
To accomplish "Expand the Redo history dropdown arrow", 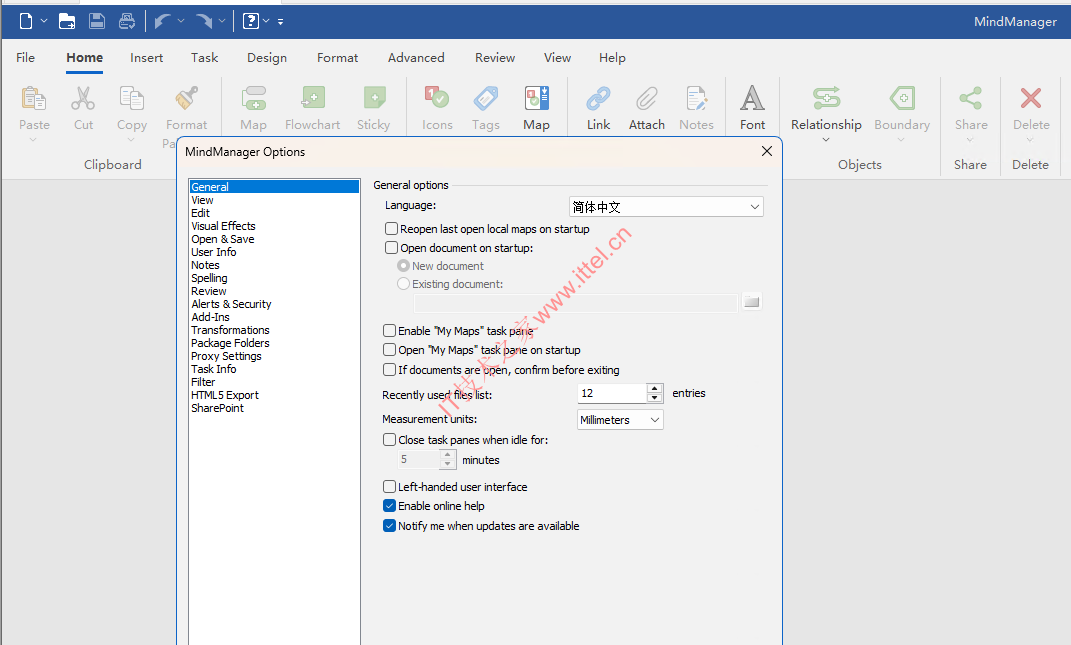I will [x=222, y=21].
